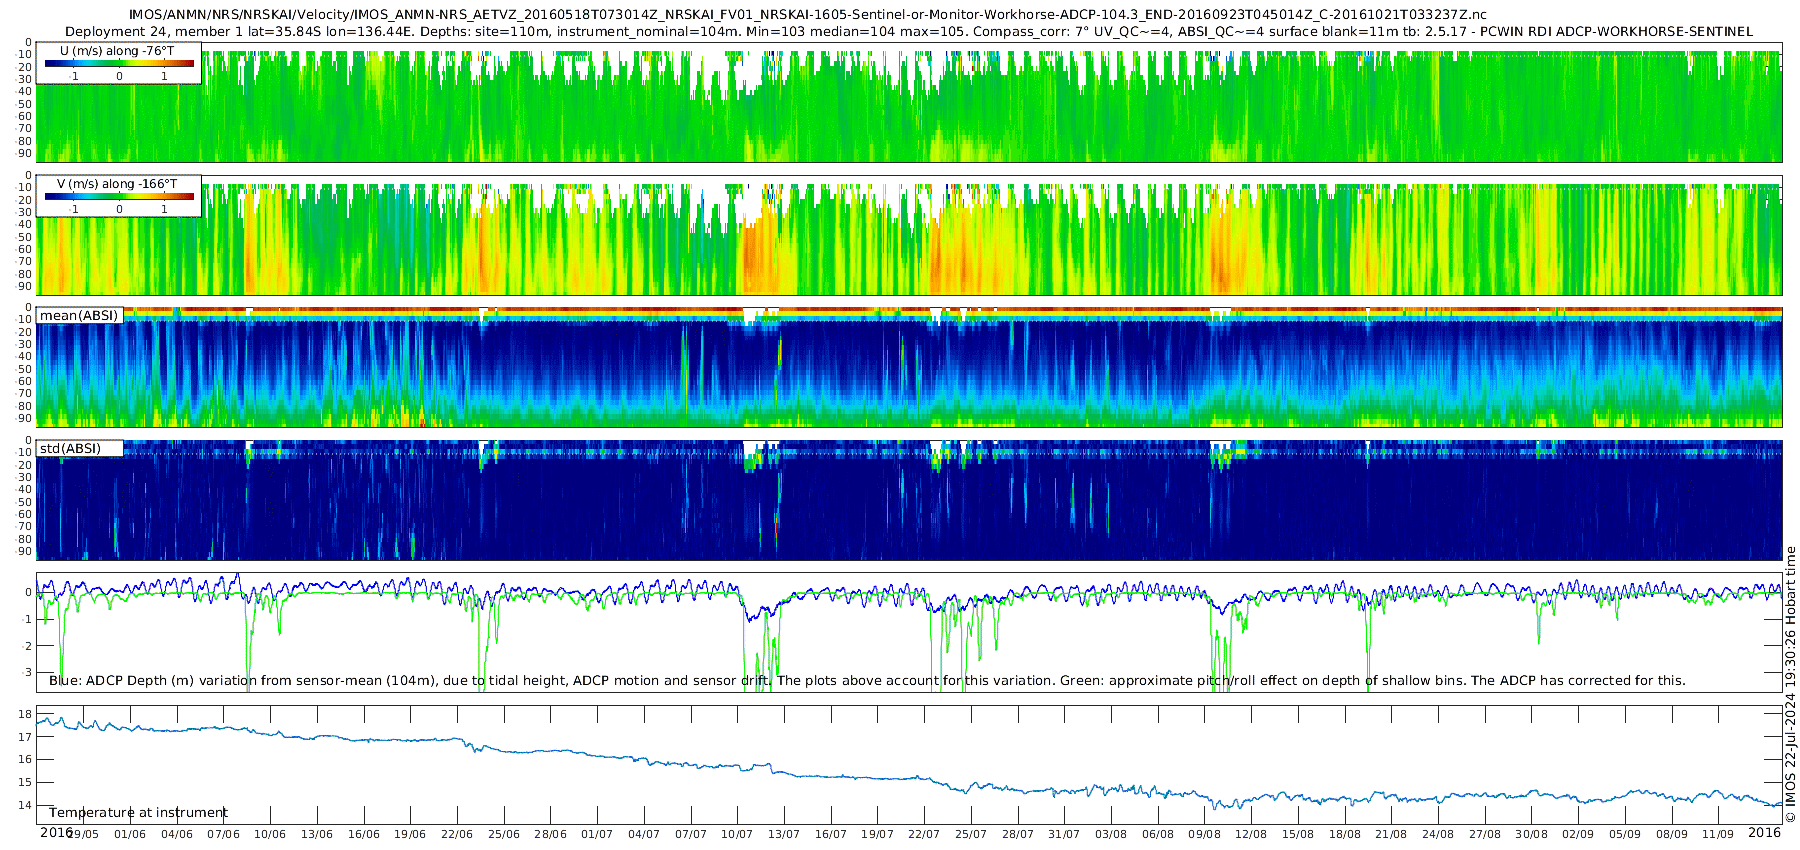Click the V (m/s) along -166°T colorbar
The image size is (1800, 850).
tap(119, 197)
